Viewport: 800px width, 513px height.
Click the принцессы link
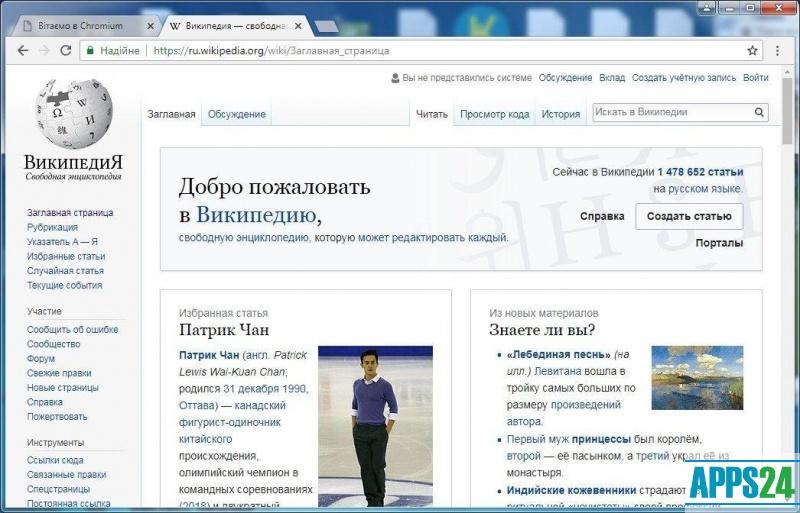pos(602,439)
